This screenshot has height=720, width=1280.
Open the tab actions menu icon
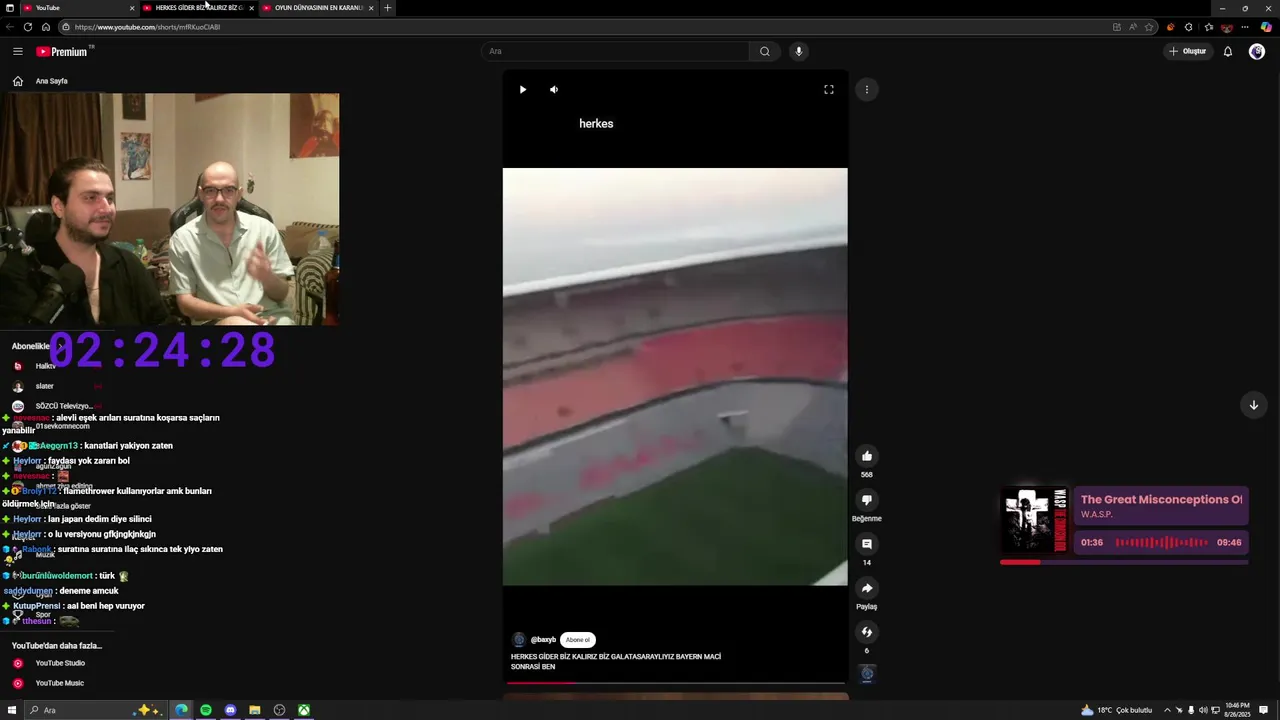click(9, 8)
